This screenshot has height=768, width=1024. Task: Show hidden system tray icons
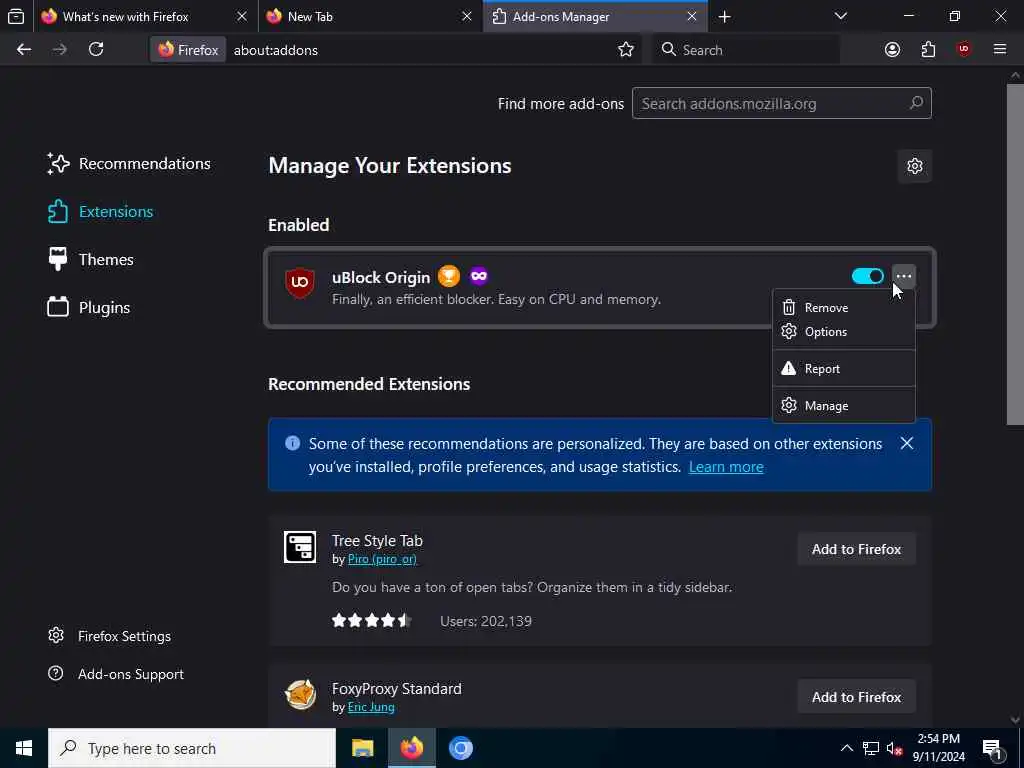pos(846,748)
